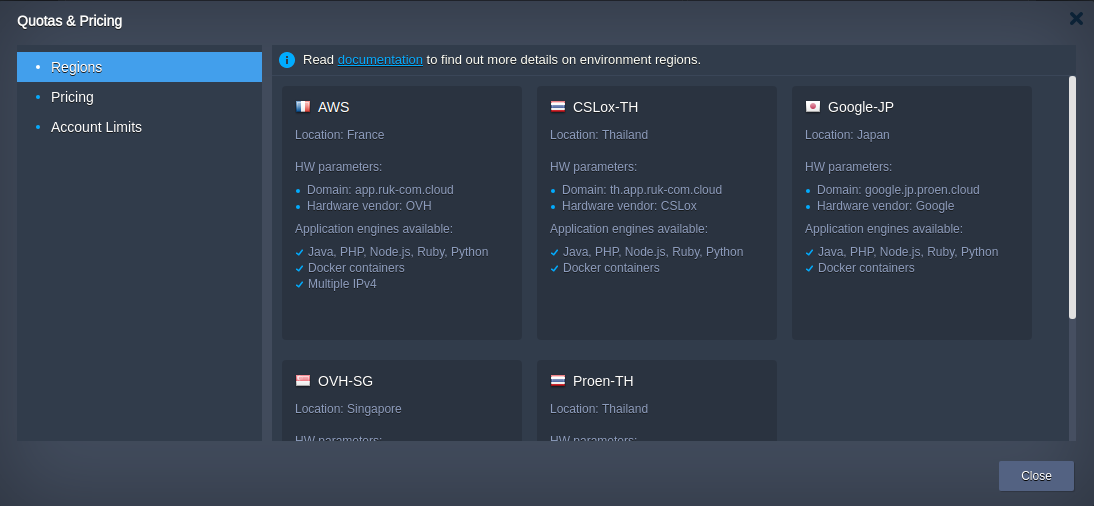Click engines list 'Java, PHP...' in AWS card

pyautogui.click(x=398, y=252)
